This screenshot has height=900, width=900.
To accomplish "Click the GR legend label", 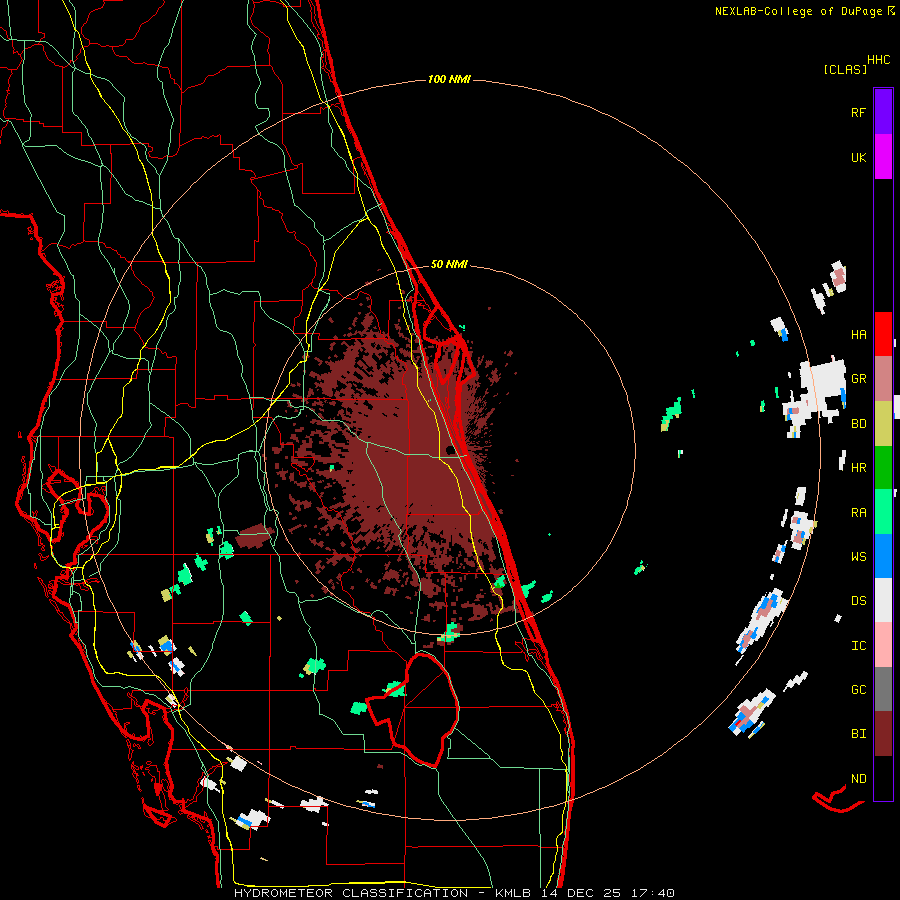I will click(x=858, y=379).
